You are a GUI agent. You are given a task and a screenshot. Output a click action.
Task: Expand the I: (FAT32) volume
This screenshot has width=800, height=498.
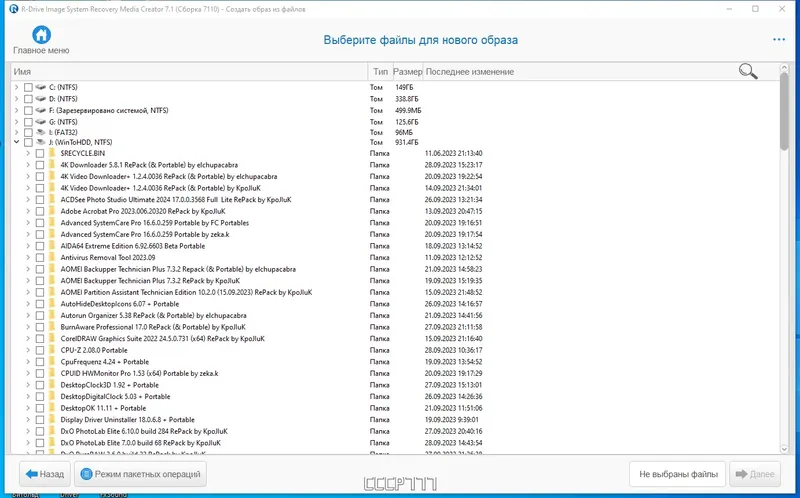coord(17,132)
